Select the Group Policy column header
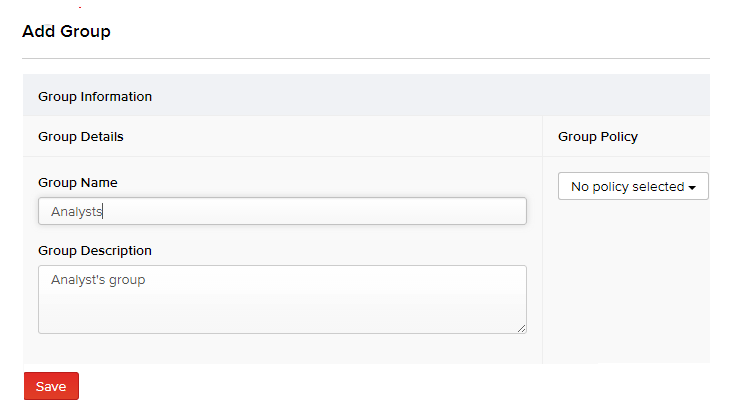 coord(598,136)
